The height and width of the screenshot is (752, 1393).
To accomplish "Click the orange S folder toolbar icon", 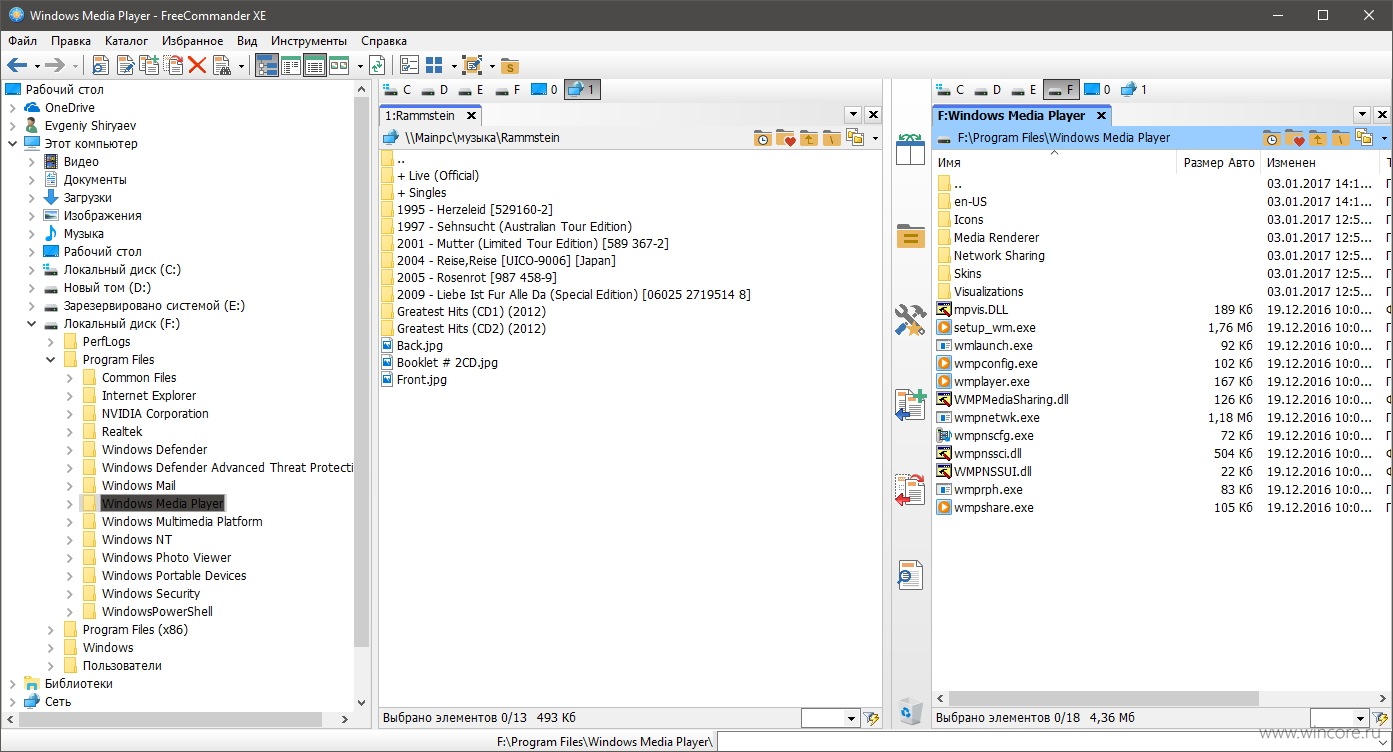I will point(509,66).
